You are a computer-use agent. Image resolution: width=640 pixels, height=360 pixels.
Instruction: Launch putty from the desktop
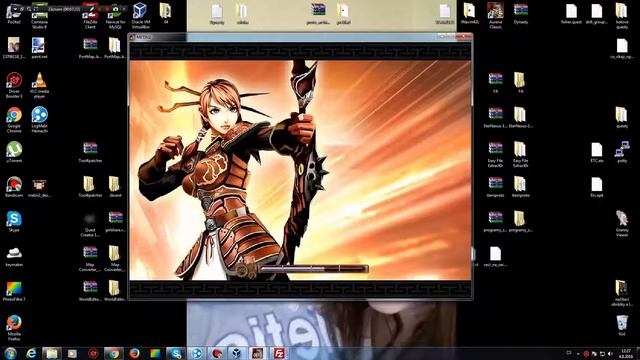pos(622,152)
